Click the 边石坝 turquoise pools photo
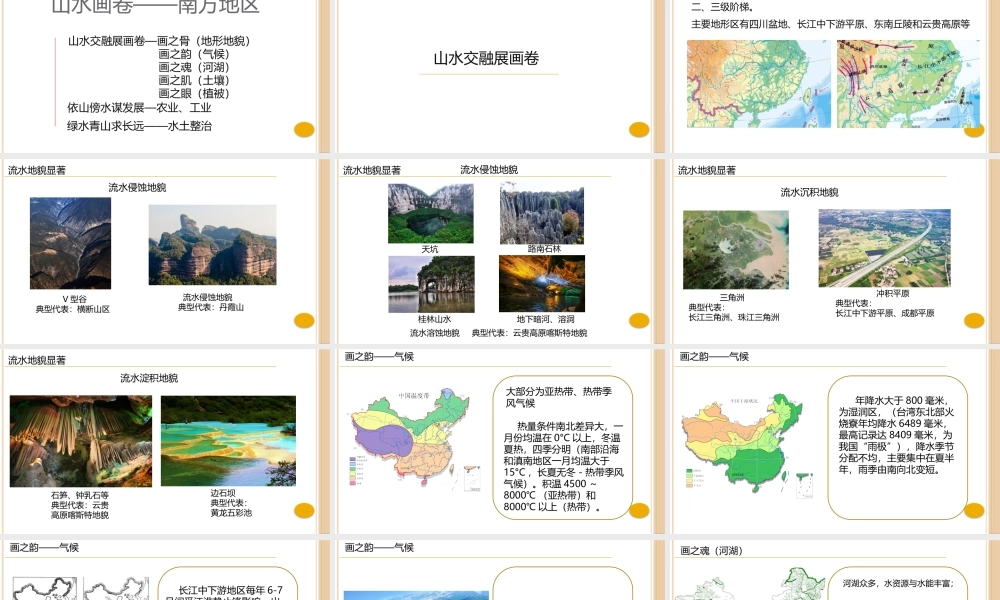 point(228,441)
